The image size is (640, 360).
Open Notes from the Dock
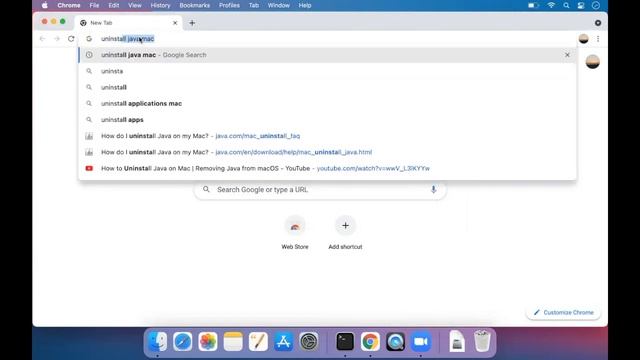[x=233, y=341]
